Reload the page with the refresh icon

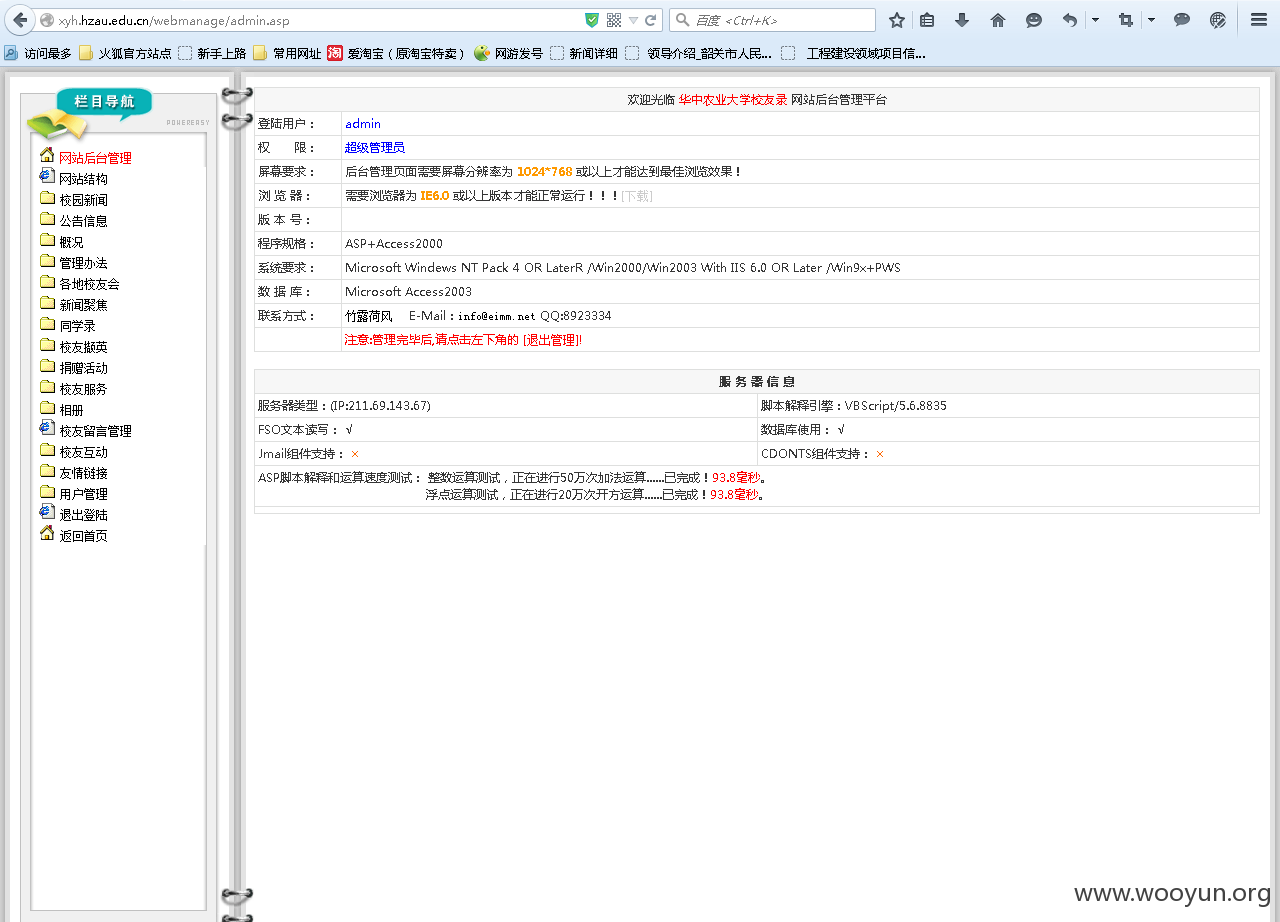pyautogui.click(x=651, y=20)
